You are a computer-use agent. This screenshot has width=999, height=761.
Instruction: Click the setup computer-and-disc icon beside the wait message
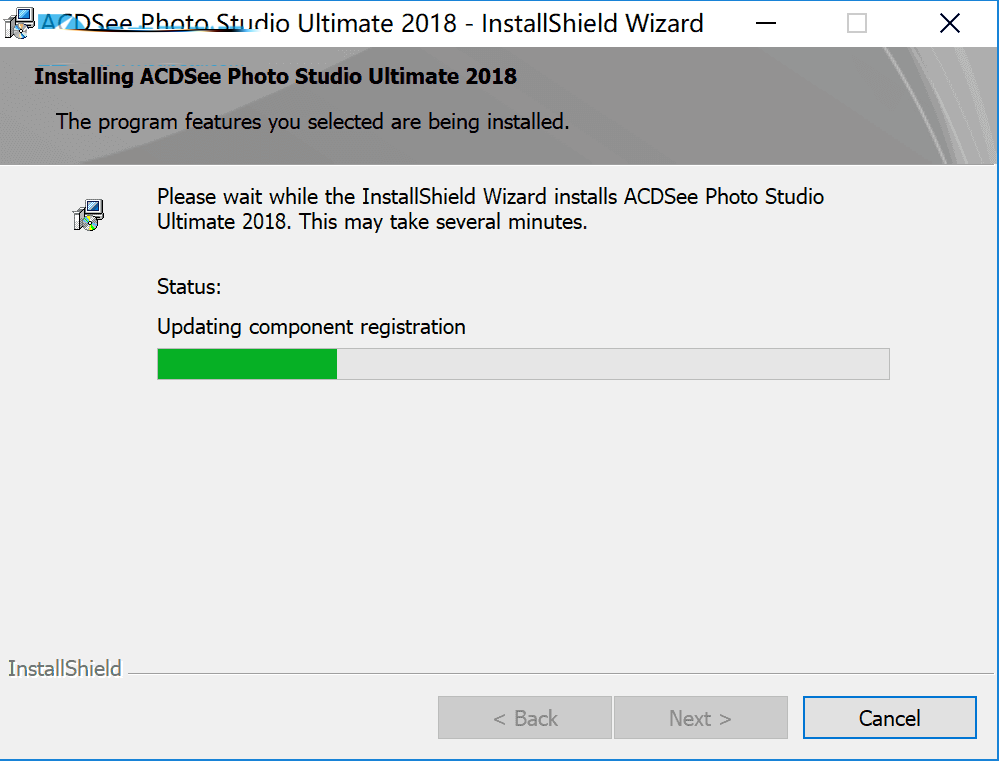(x=88, y=214)
